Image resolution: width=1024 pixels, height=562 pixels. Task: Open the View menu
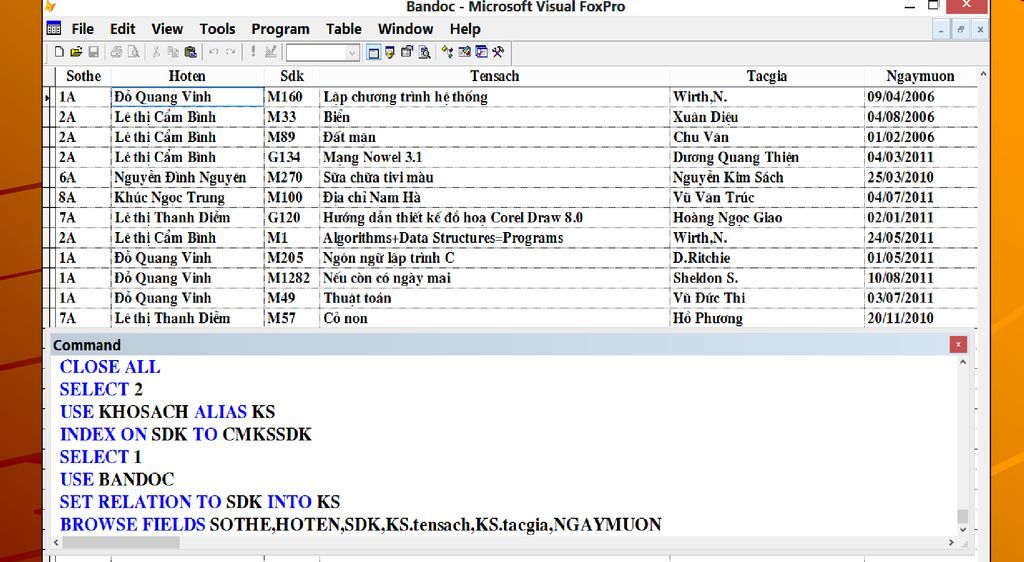coord(167,29)
